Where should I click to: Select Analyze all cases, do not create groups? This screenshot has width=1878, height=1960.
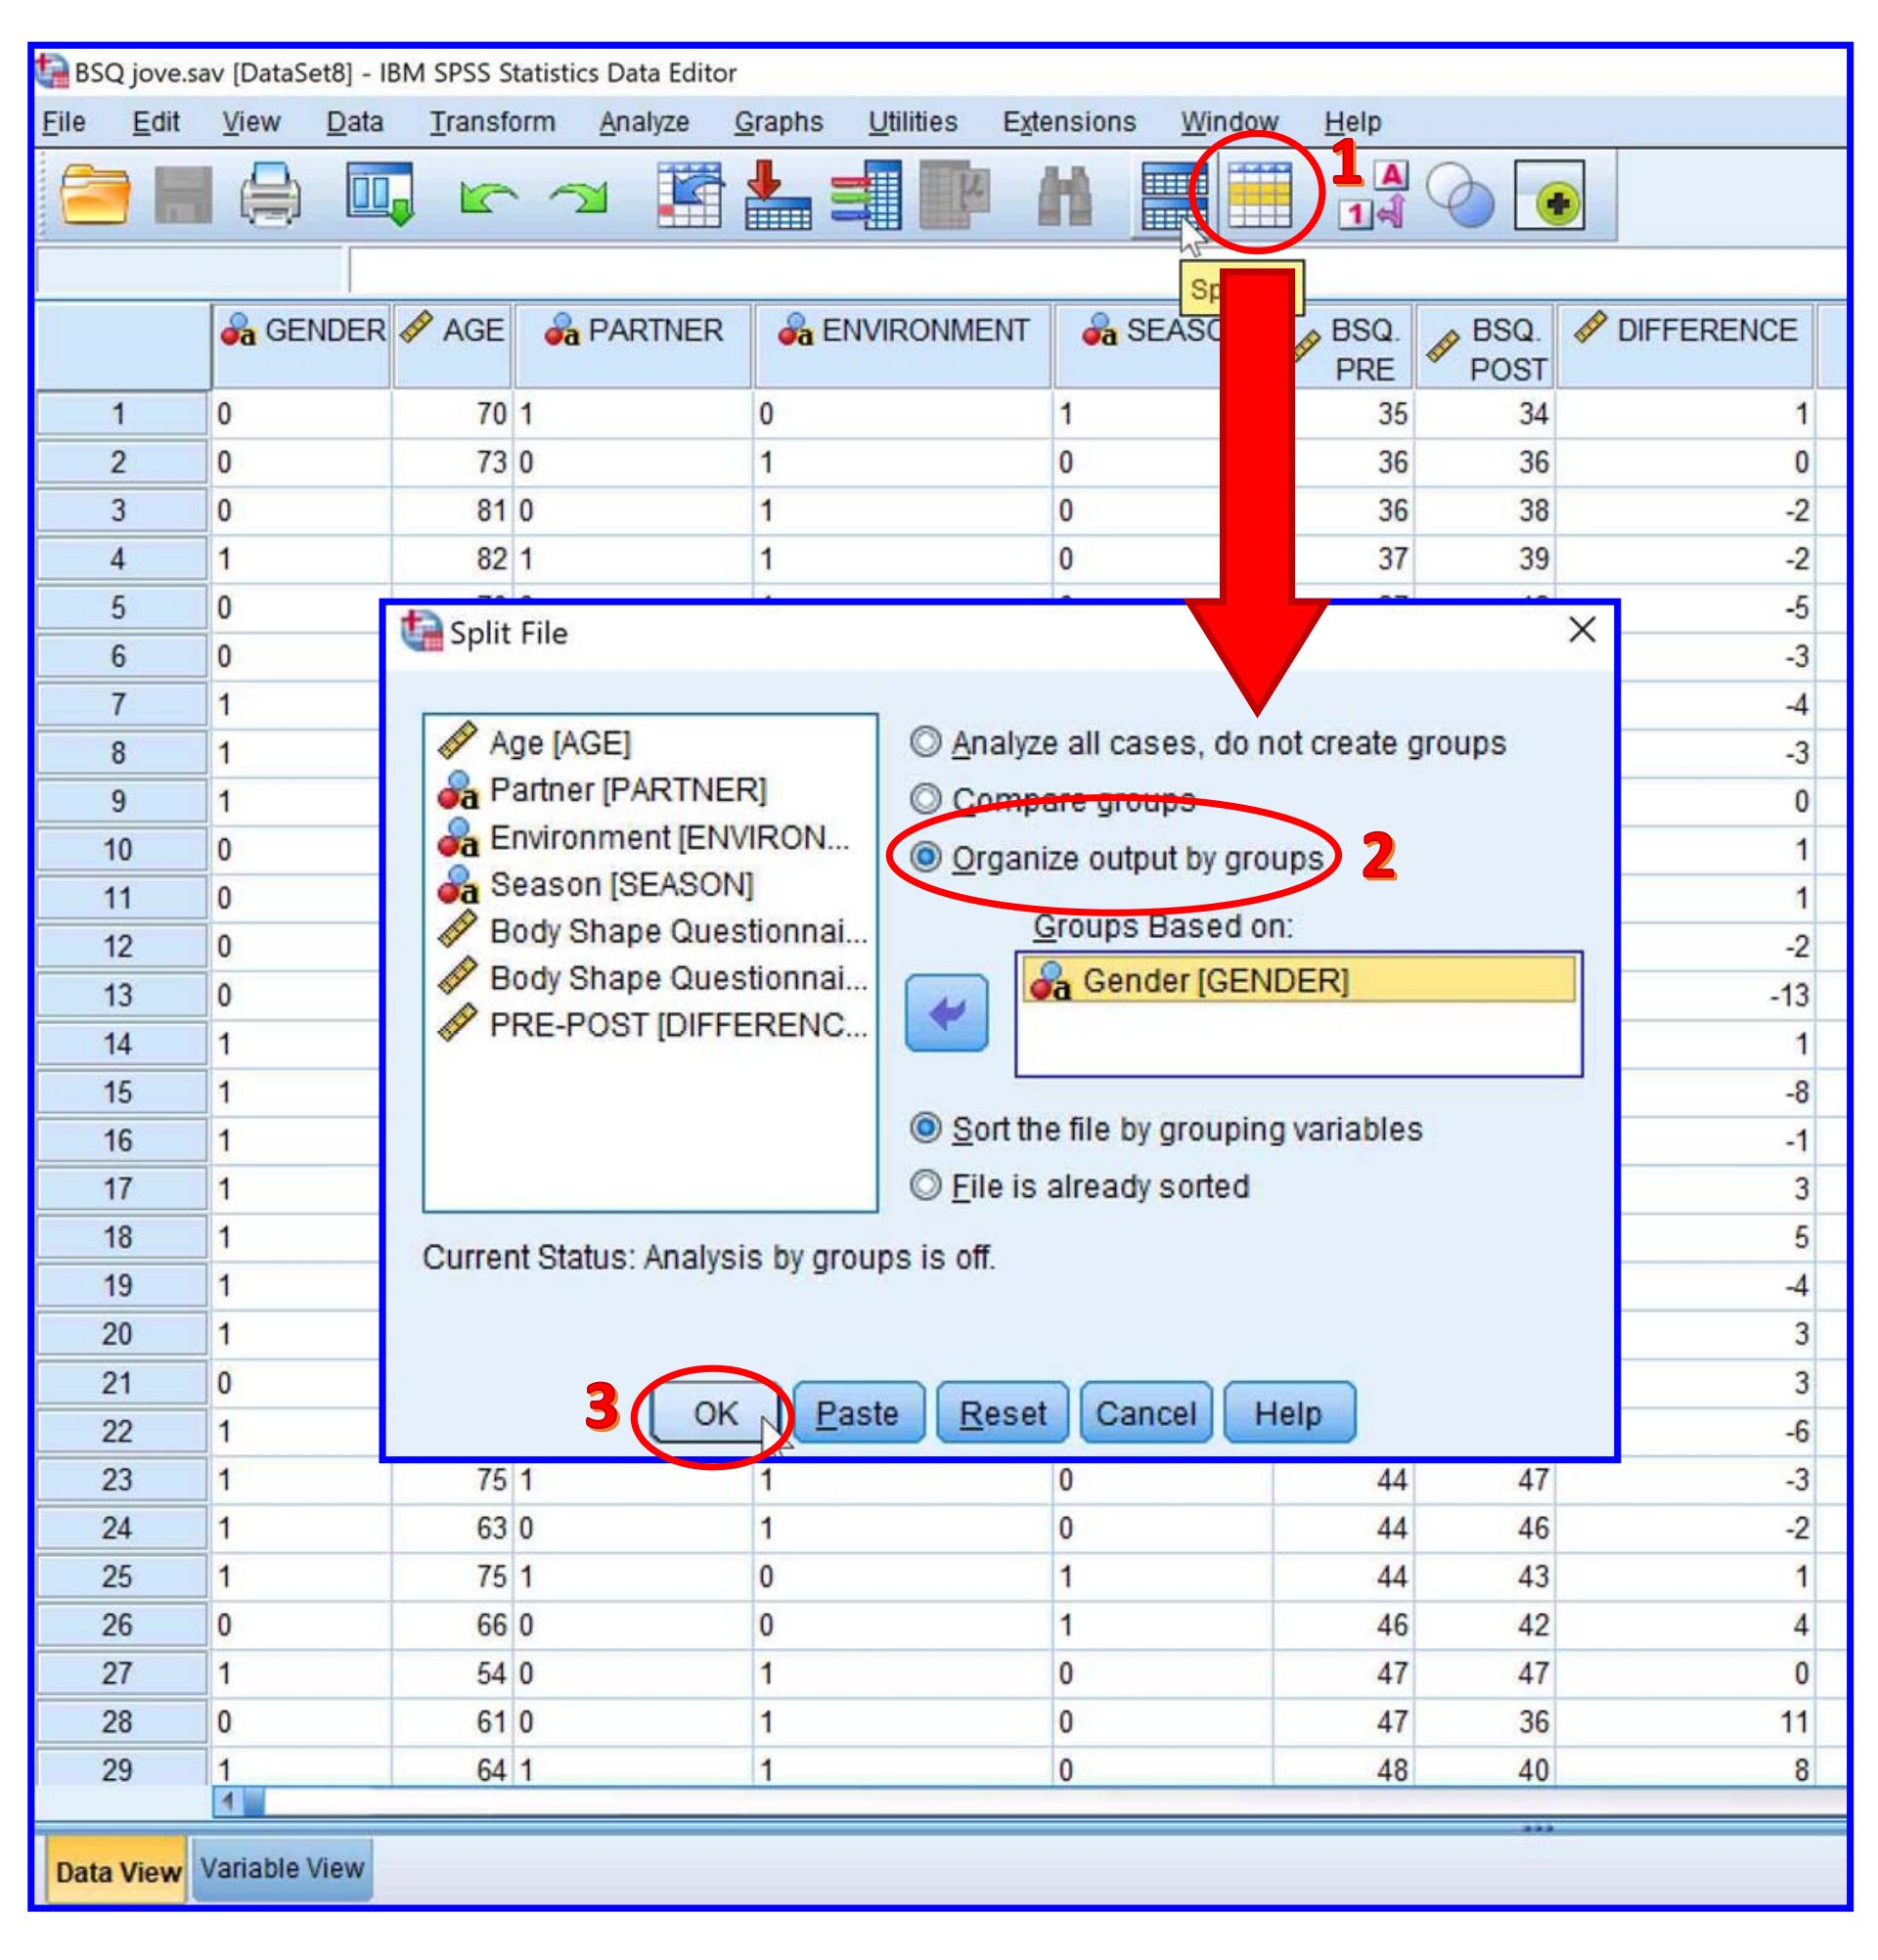(x=926, y=742)
